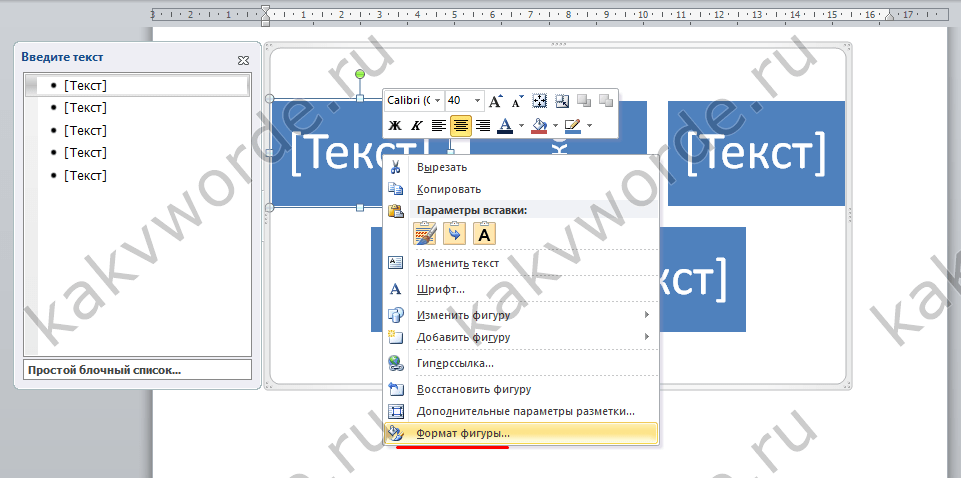Close the Введите текст pane
The image size is (961, 478).
[x=243, y=60]
